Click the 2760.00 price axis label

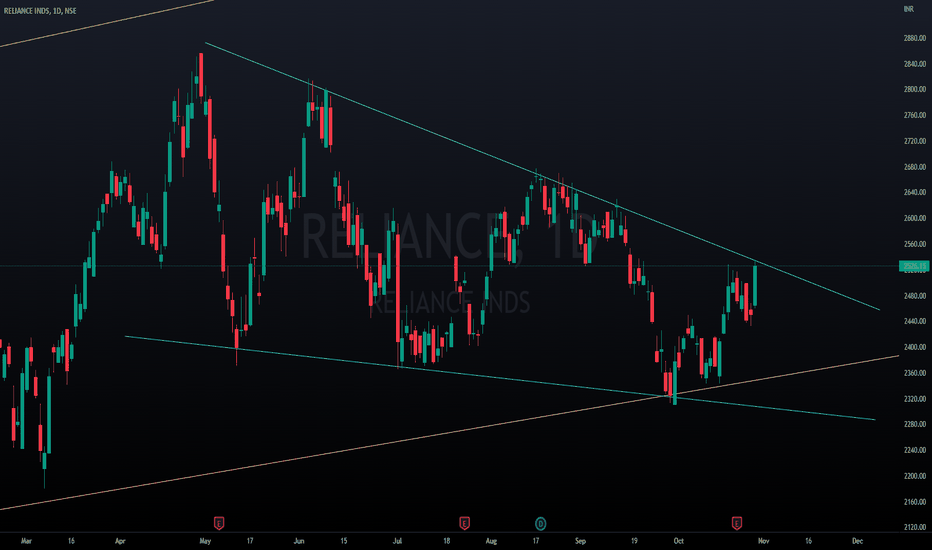click(915, 115)
